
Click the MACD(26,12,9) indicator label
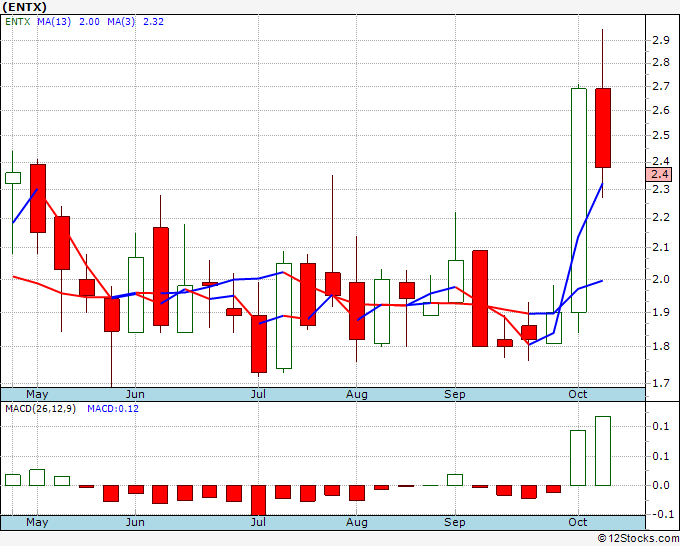pyautogui.click(x=40, y=409)
